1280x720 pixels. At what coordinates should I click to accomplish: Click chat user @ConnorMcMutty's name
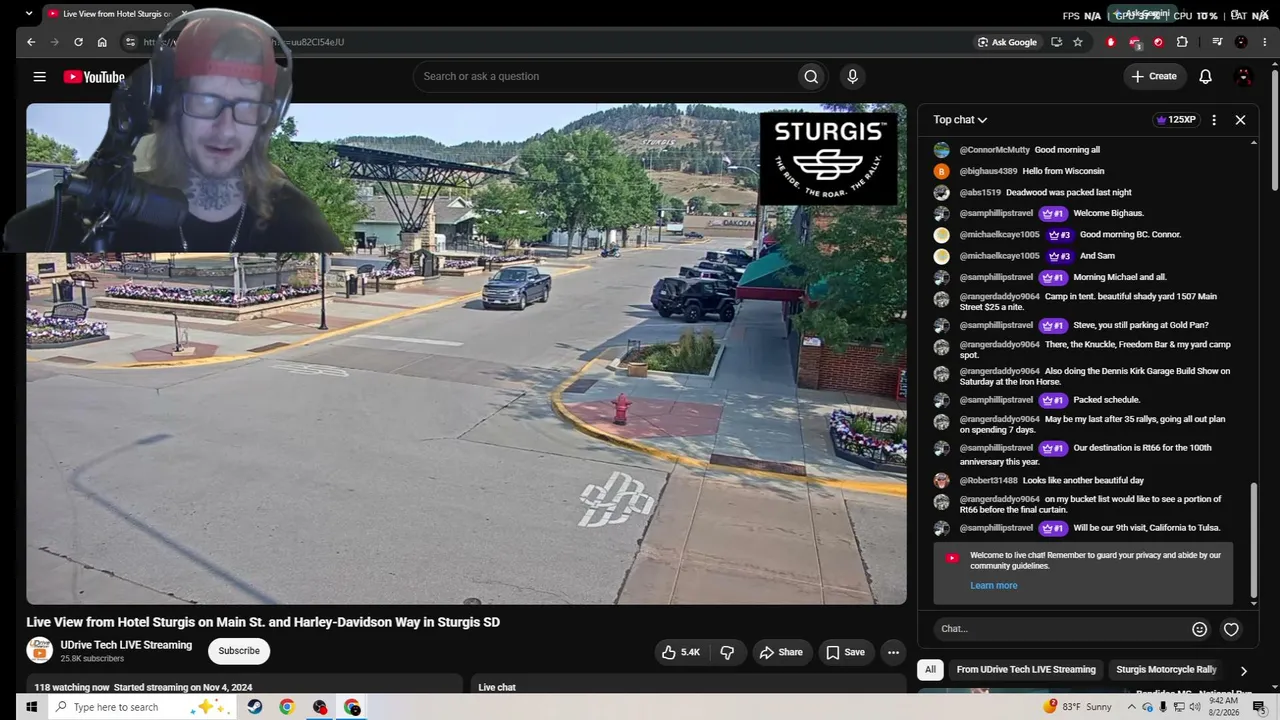994,150
